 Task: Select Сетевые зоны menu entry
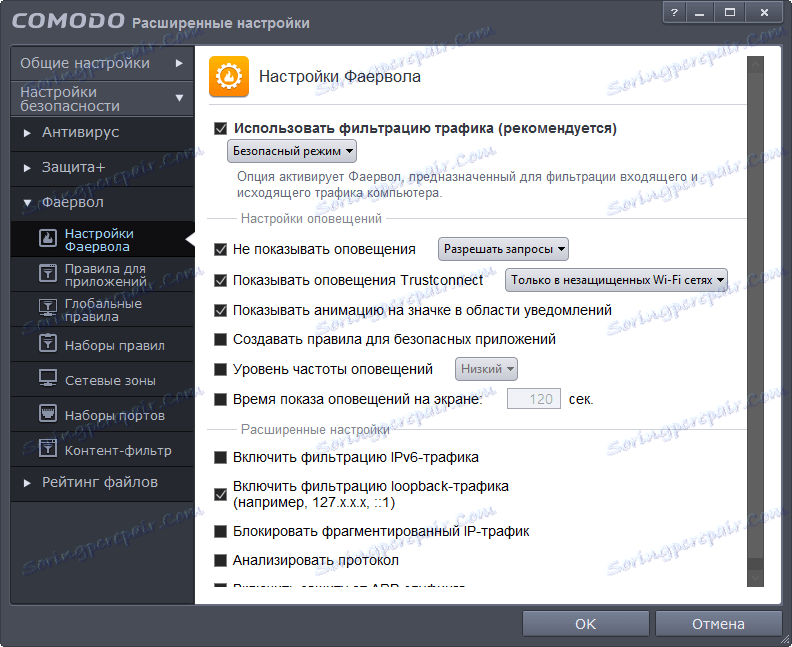[102, 379]
